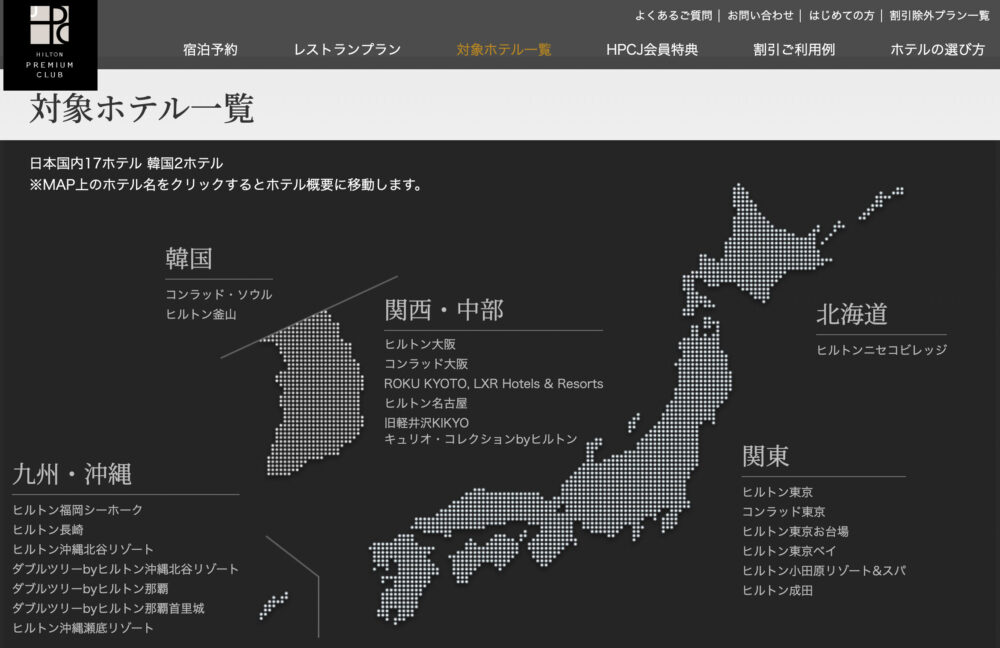Click the 対象ホテル一覧 page title
Viewport: 1000px width, 648px height.
(142, 109)
